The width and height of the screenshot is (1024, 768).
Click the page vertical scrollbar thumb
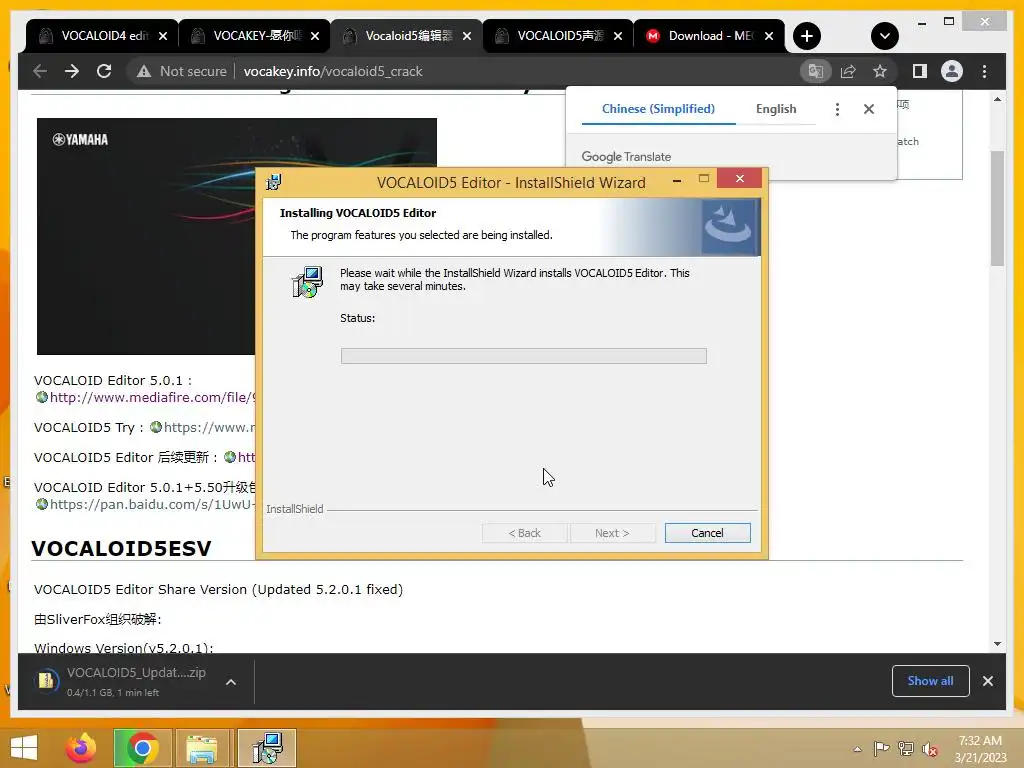tap(997, 208)
